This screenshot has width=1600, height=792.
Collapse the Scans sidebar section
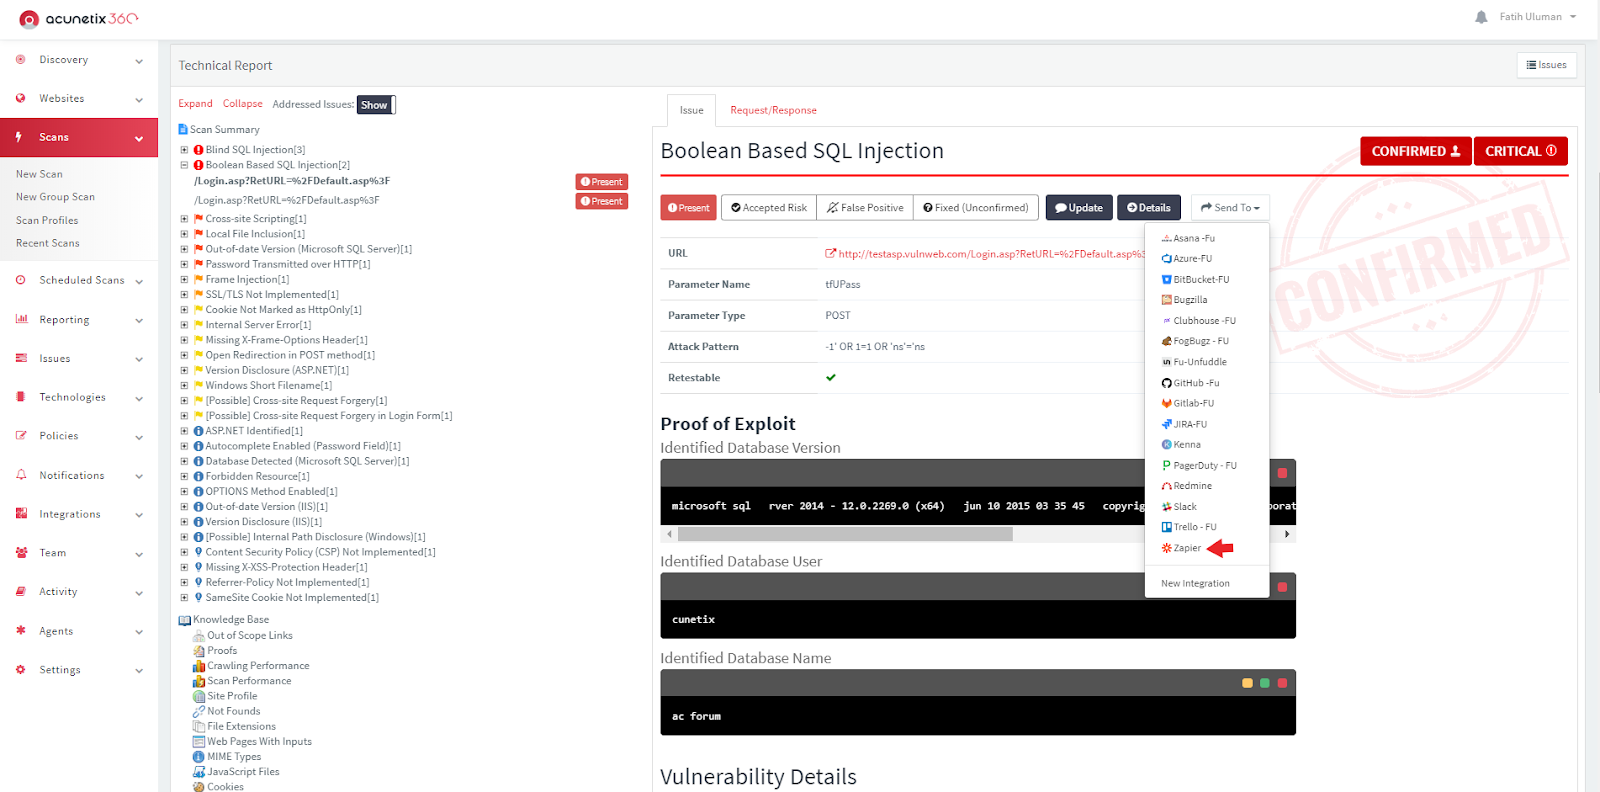79,137
